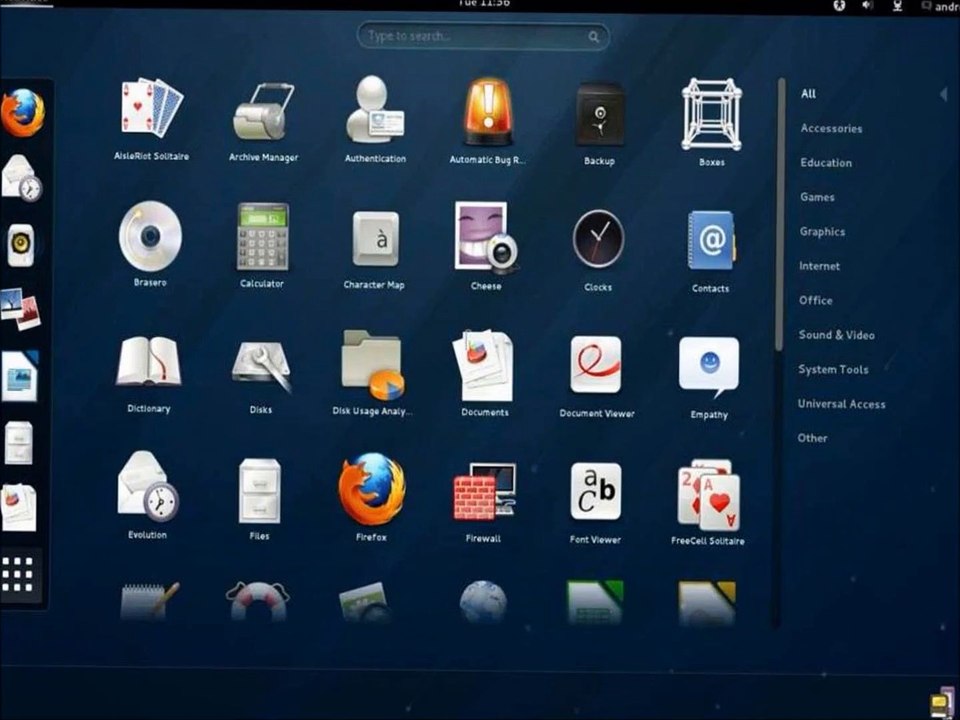Open the network indicator in top bar
The height and width of the screenshot is (720, 960).
(897, 6)
